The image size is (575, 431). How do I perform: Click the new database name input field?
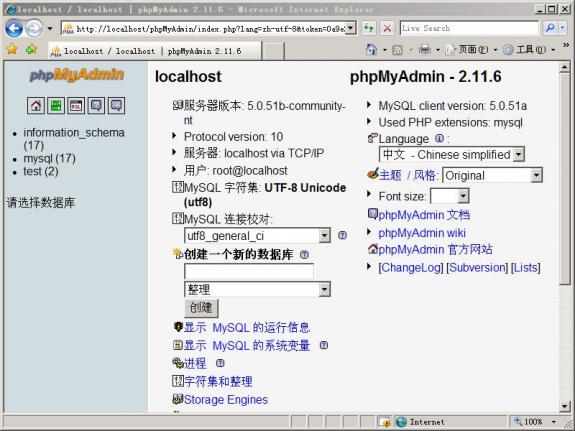tap(249, 271)
